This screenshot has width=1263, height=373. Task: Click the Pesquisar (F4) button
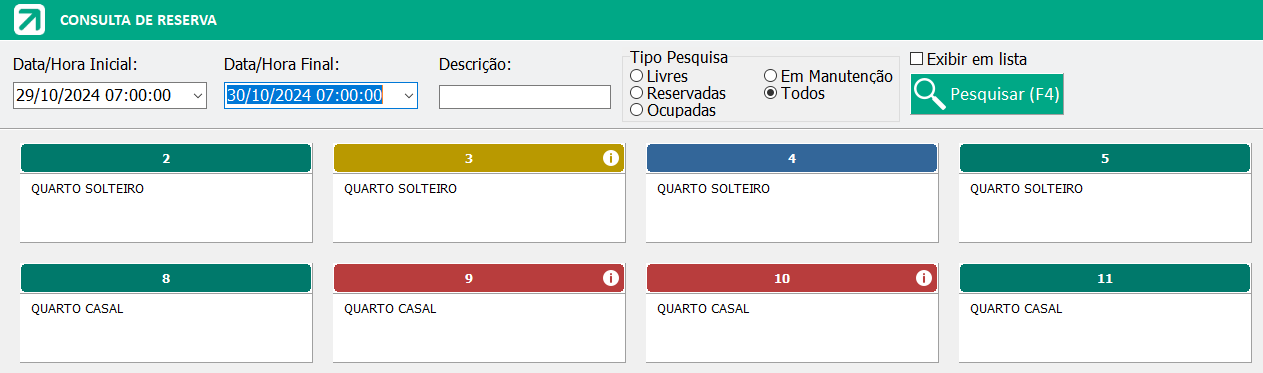pos(987,94)
